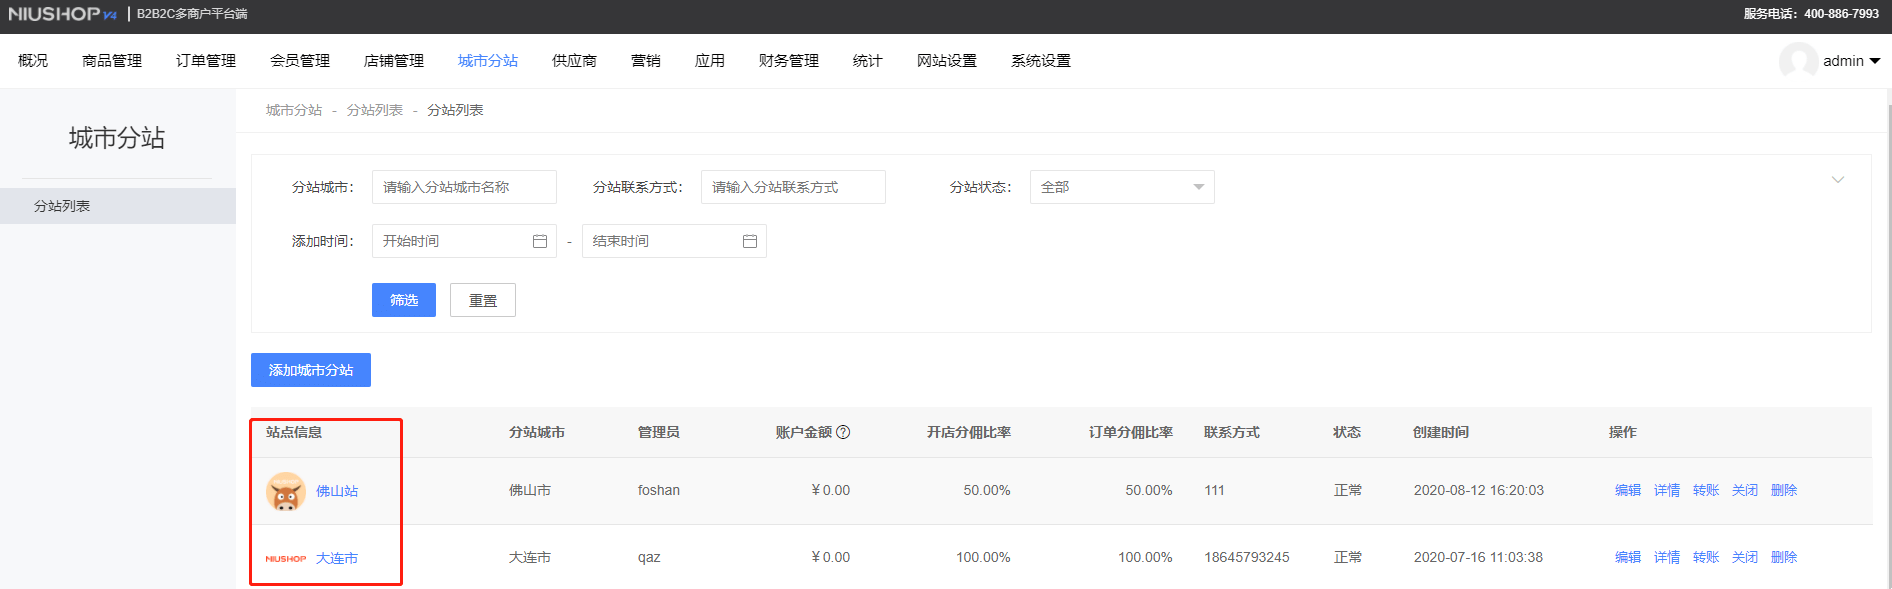This screenshot has width=1892, height=589.
Task: Open the 统计 menu
Action: coord(868,61)
